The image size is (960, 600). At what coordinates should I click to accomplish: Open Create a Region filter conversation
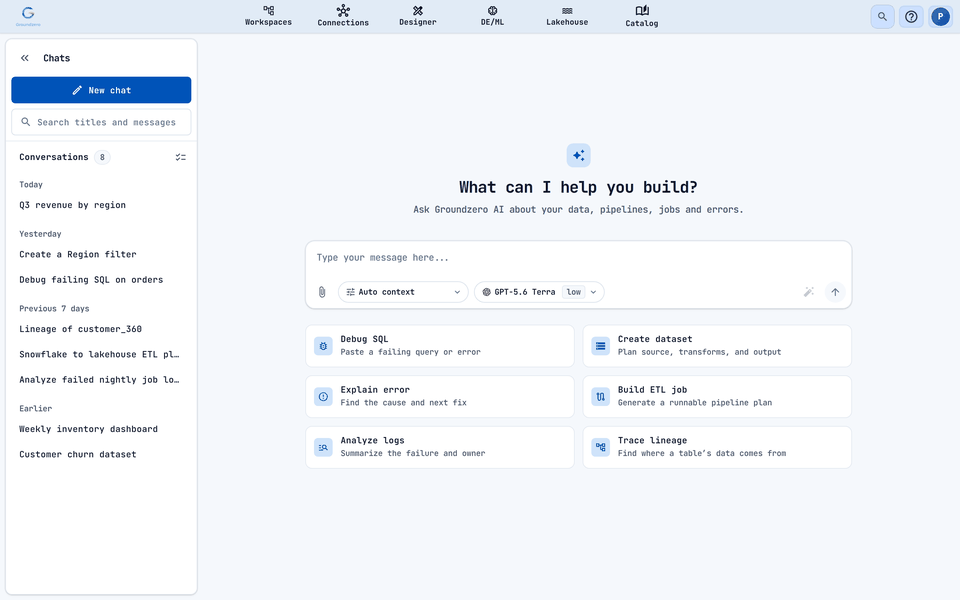tap(101, 254)
